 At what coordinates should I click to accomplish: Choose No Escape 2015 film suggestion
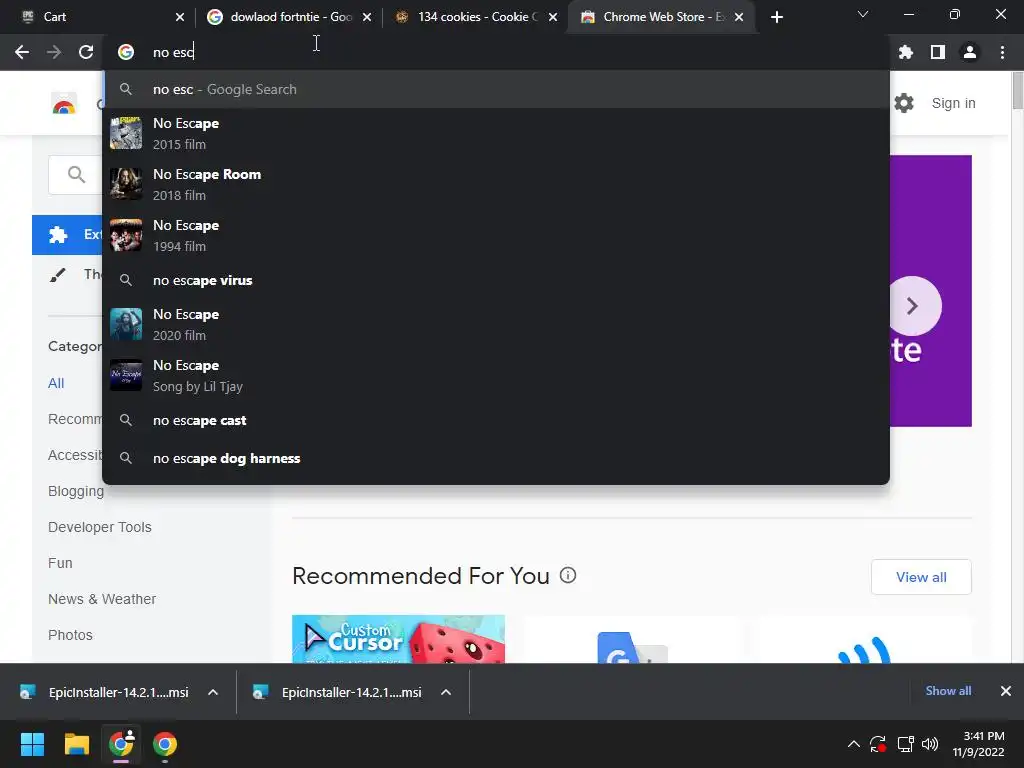[x=496, y=133]
